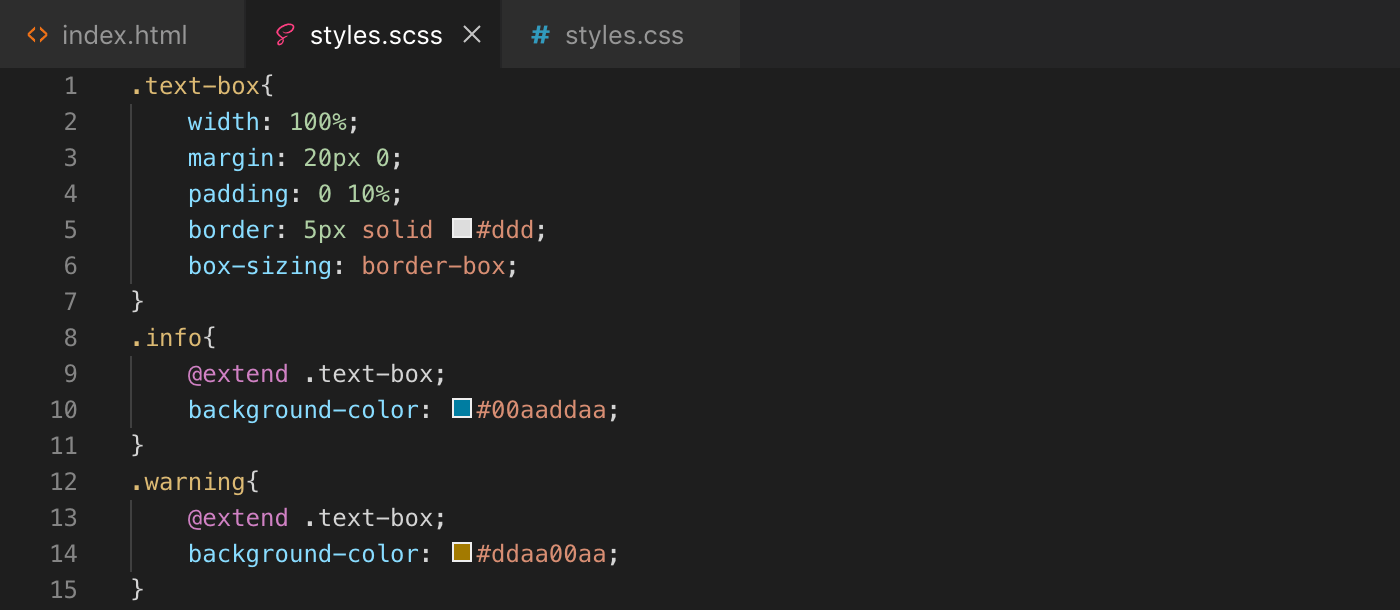Click the Sass icon on the styles.scss tab
The width and height of the screenshot is (1400, 610).
tap(283, 34)
